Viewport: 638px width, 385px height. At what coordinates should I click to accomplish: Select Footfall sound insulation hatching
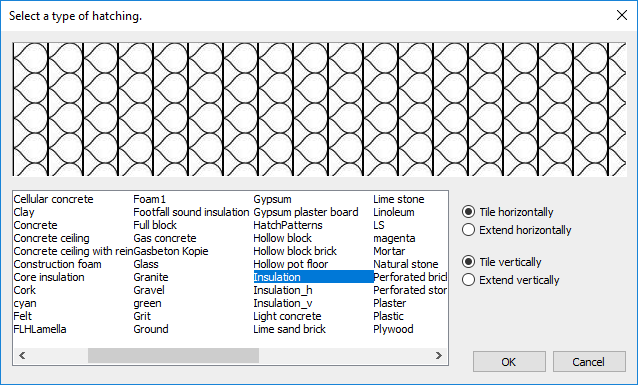[x=191, y=212]
